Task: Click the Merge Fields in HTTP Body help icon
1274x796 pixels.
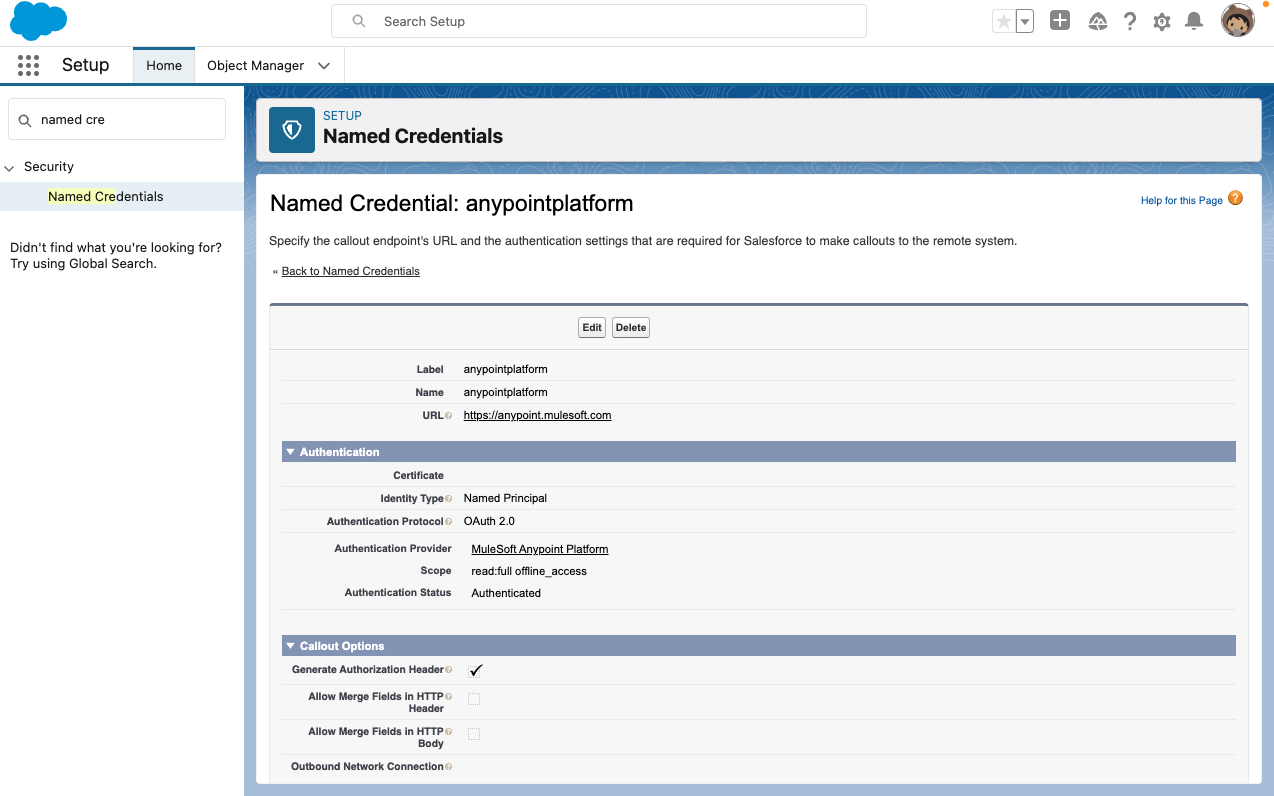Action: click(448, 732)
